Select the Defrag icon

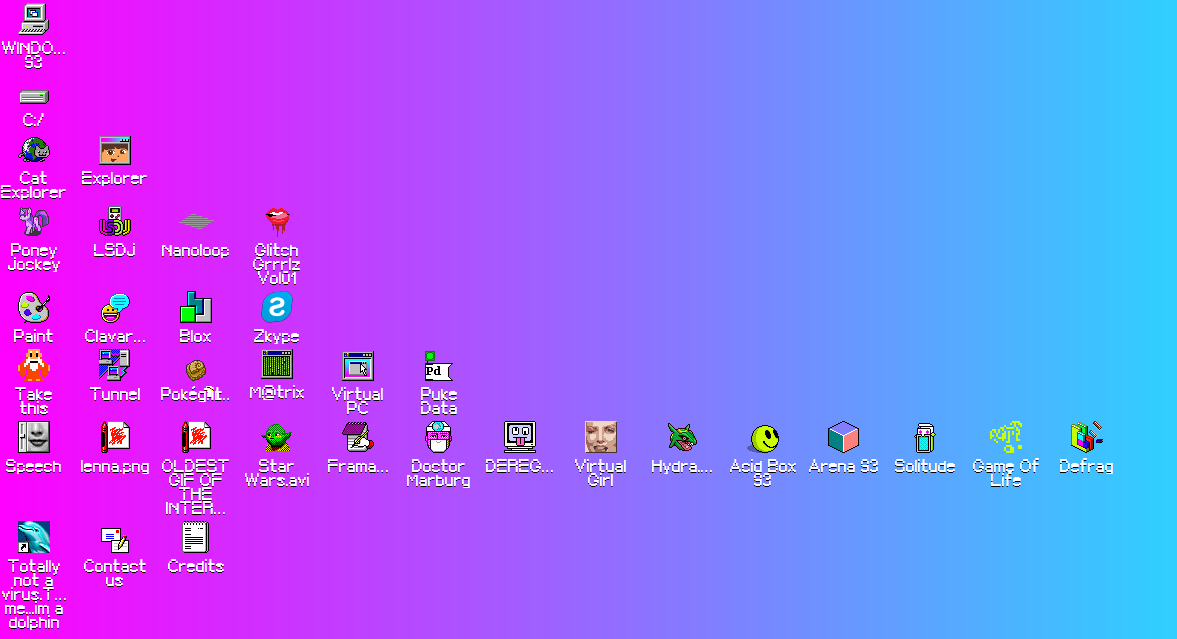pyautogui.click(x=1086, y=438)
